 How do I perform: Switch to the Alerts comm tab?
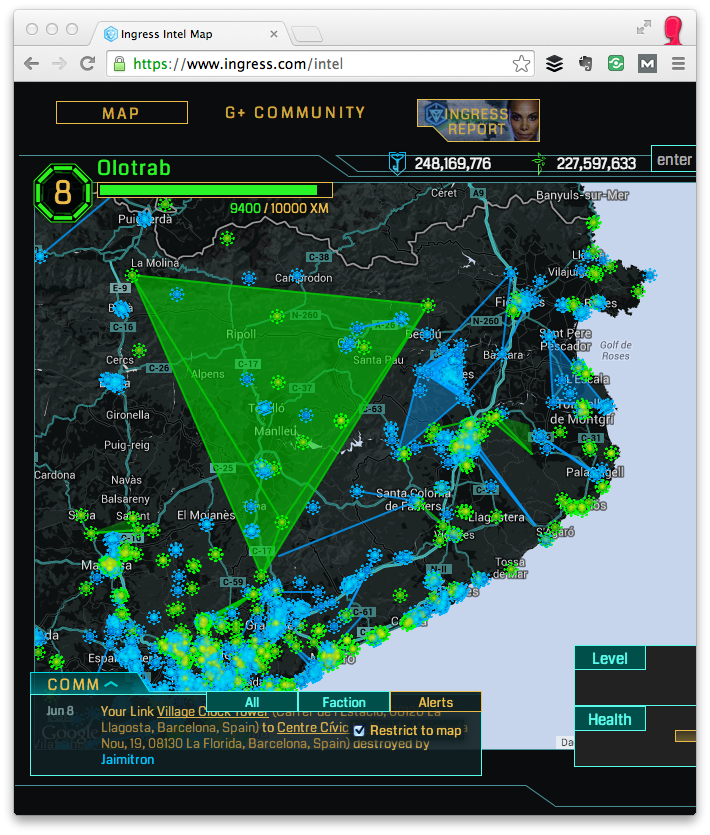tap(436, 702)
